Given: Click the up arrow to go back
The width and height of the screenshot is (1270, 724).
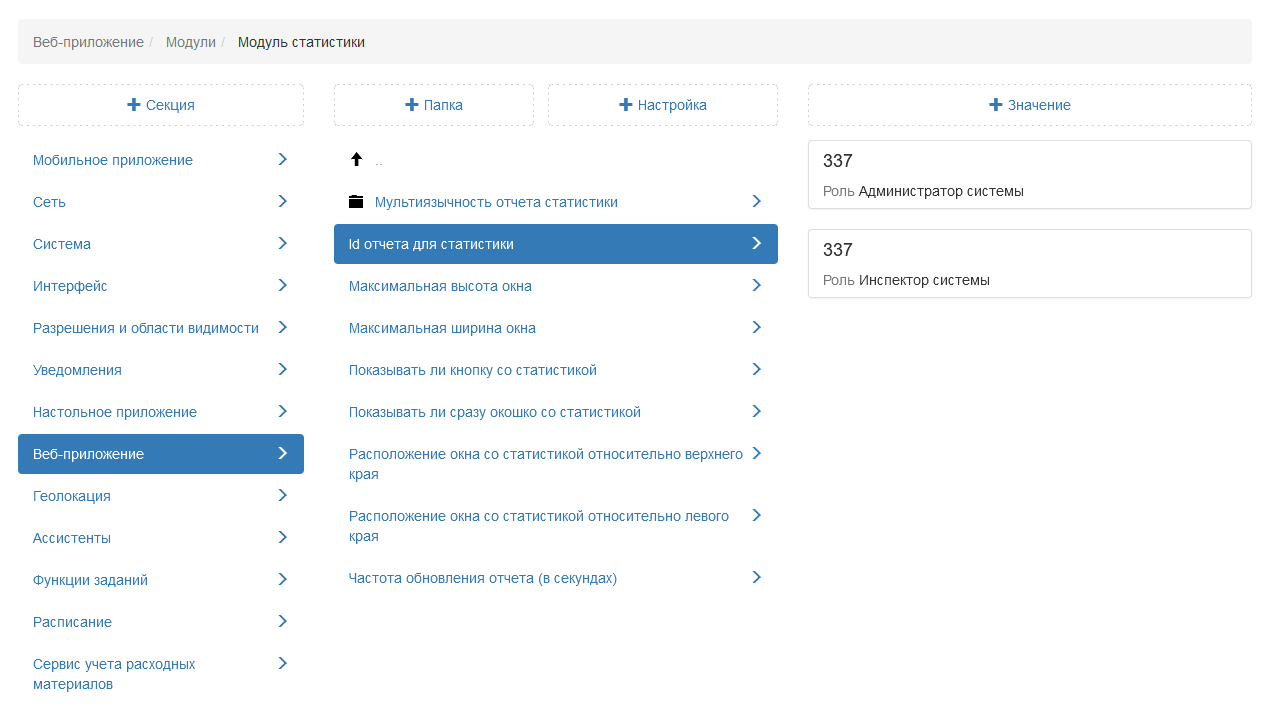Looking at the screenshot, I should (356, 160).
